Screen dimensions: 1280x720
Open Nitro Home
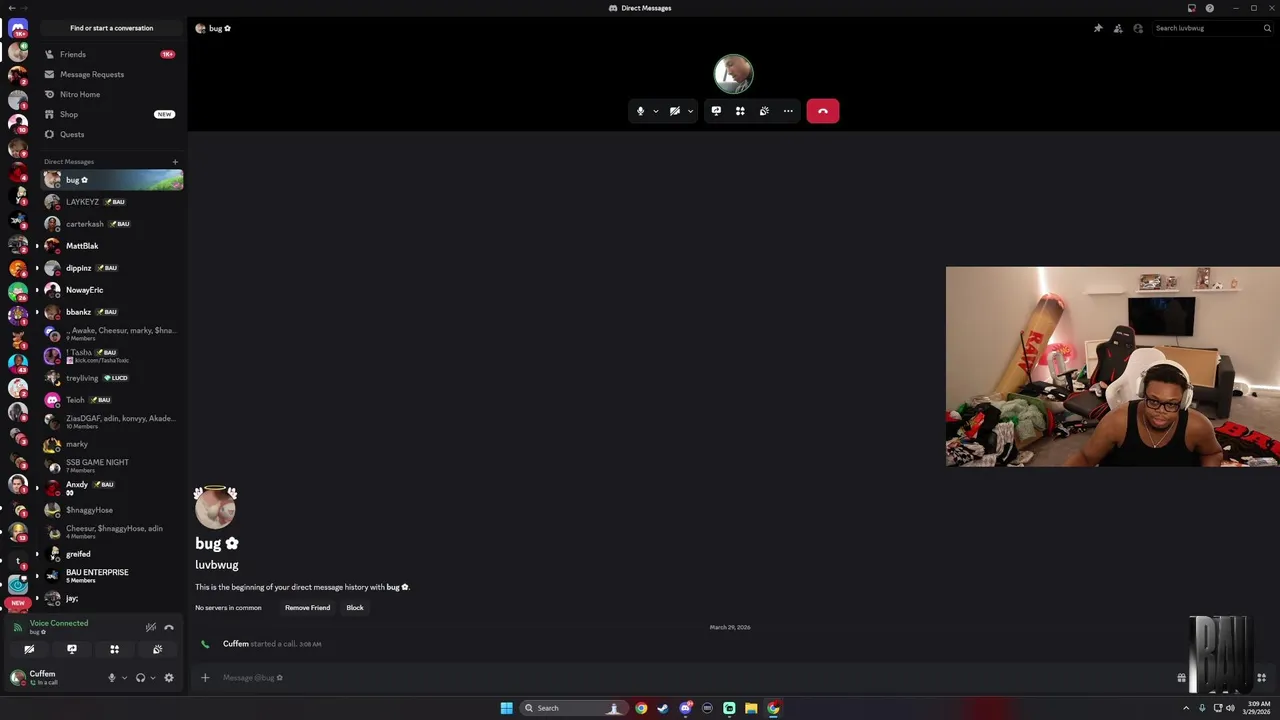(x=111, y=94)
